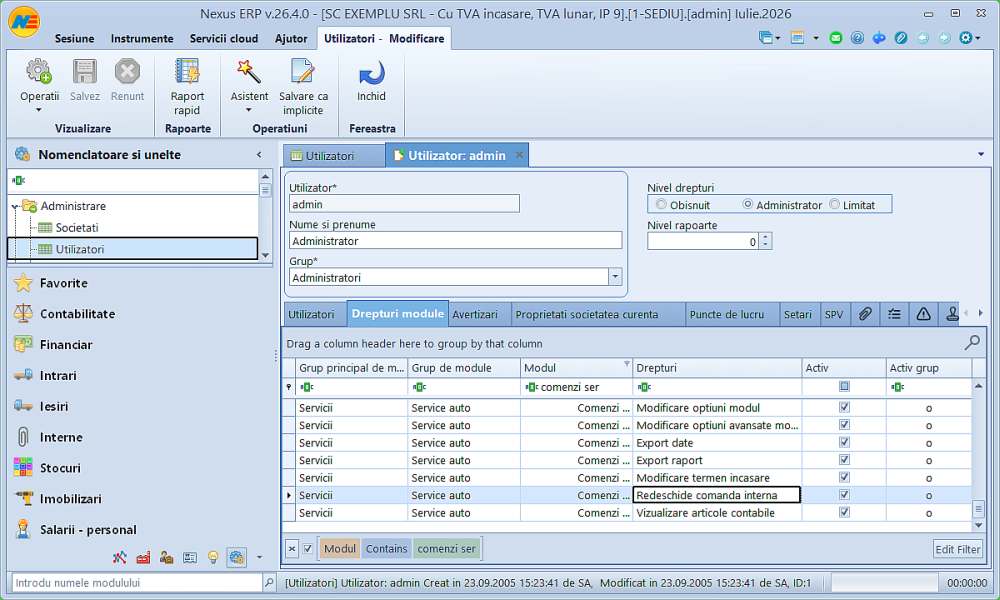Image resolution: width=1000 pixels, height=600 pixels.
Task: Toggle Activ for Modificare termen incasare
Action: click(844, 477)
